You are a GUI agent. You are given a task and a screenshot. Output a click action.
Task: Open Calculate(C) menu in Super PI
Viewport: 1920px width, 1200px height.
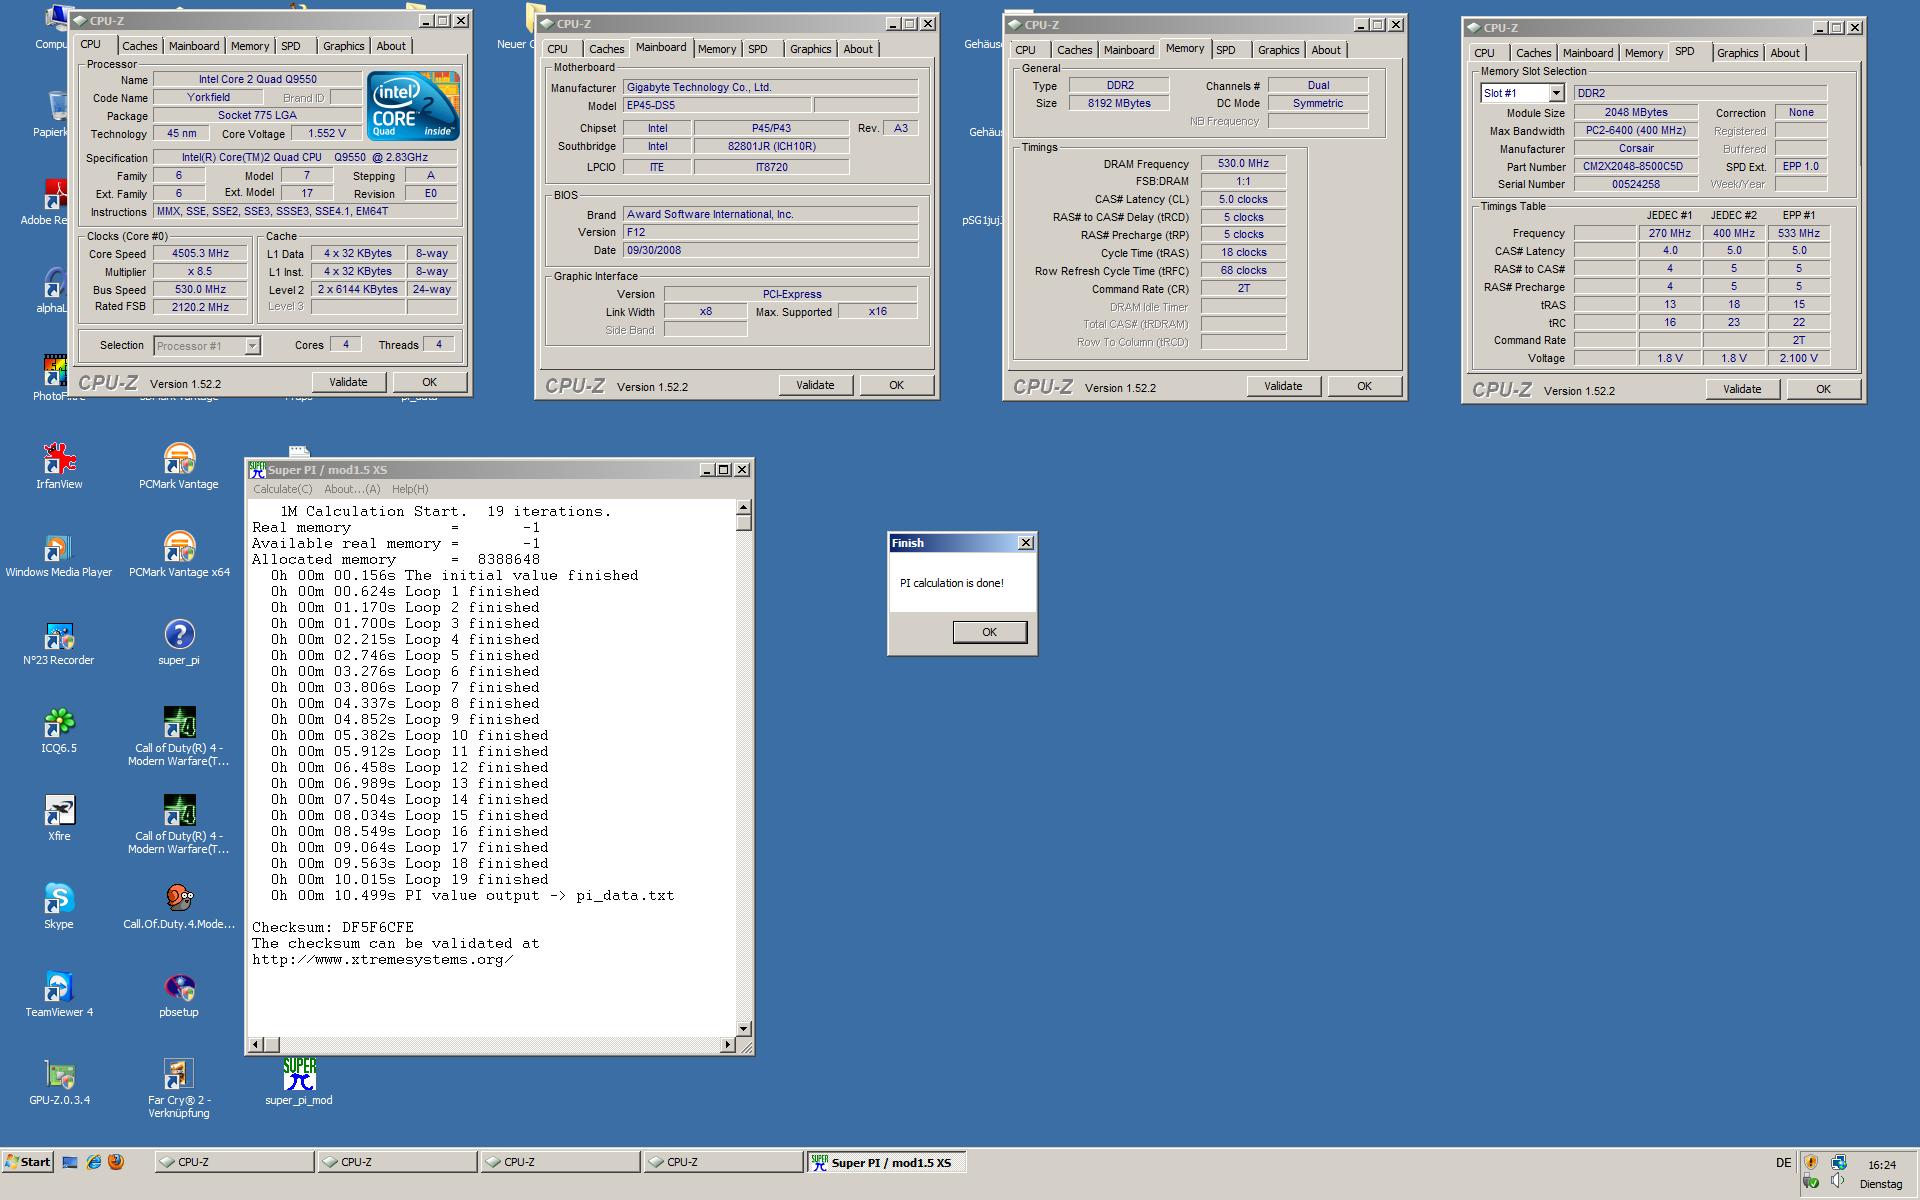[282, 489]
